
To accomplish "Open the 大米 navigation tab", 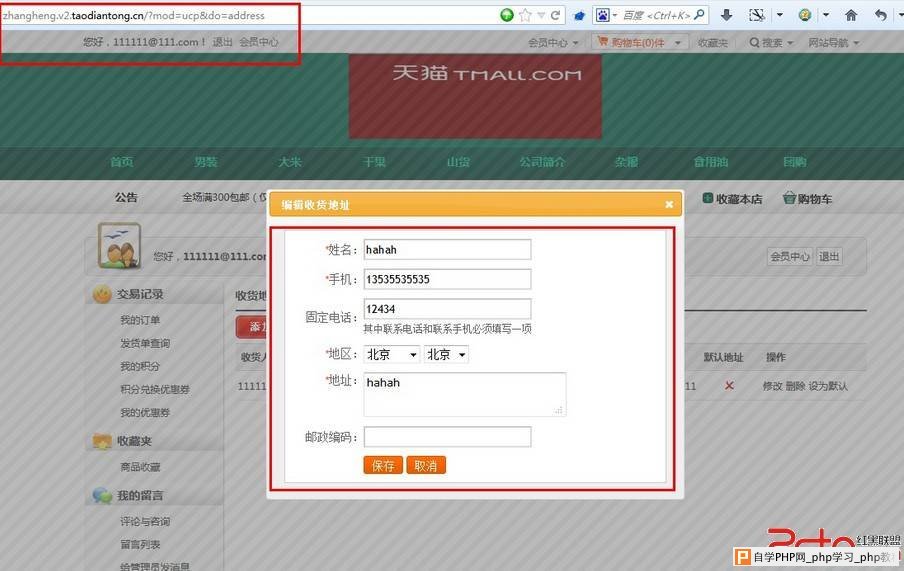I will [x=290, y=162].
